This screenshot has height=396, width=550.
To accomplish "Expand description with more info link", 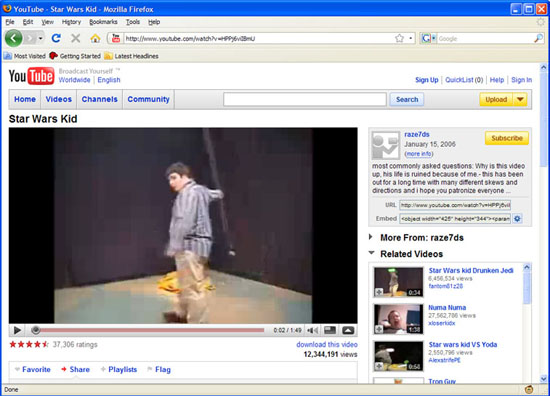I will click(x=418, y=154).
